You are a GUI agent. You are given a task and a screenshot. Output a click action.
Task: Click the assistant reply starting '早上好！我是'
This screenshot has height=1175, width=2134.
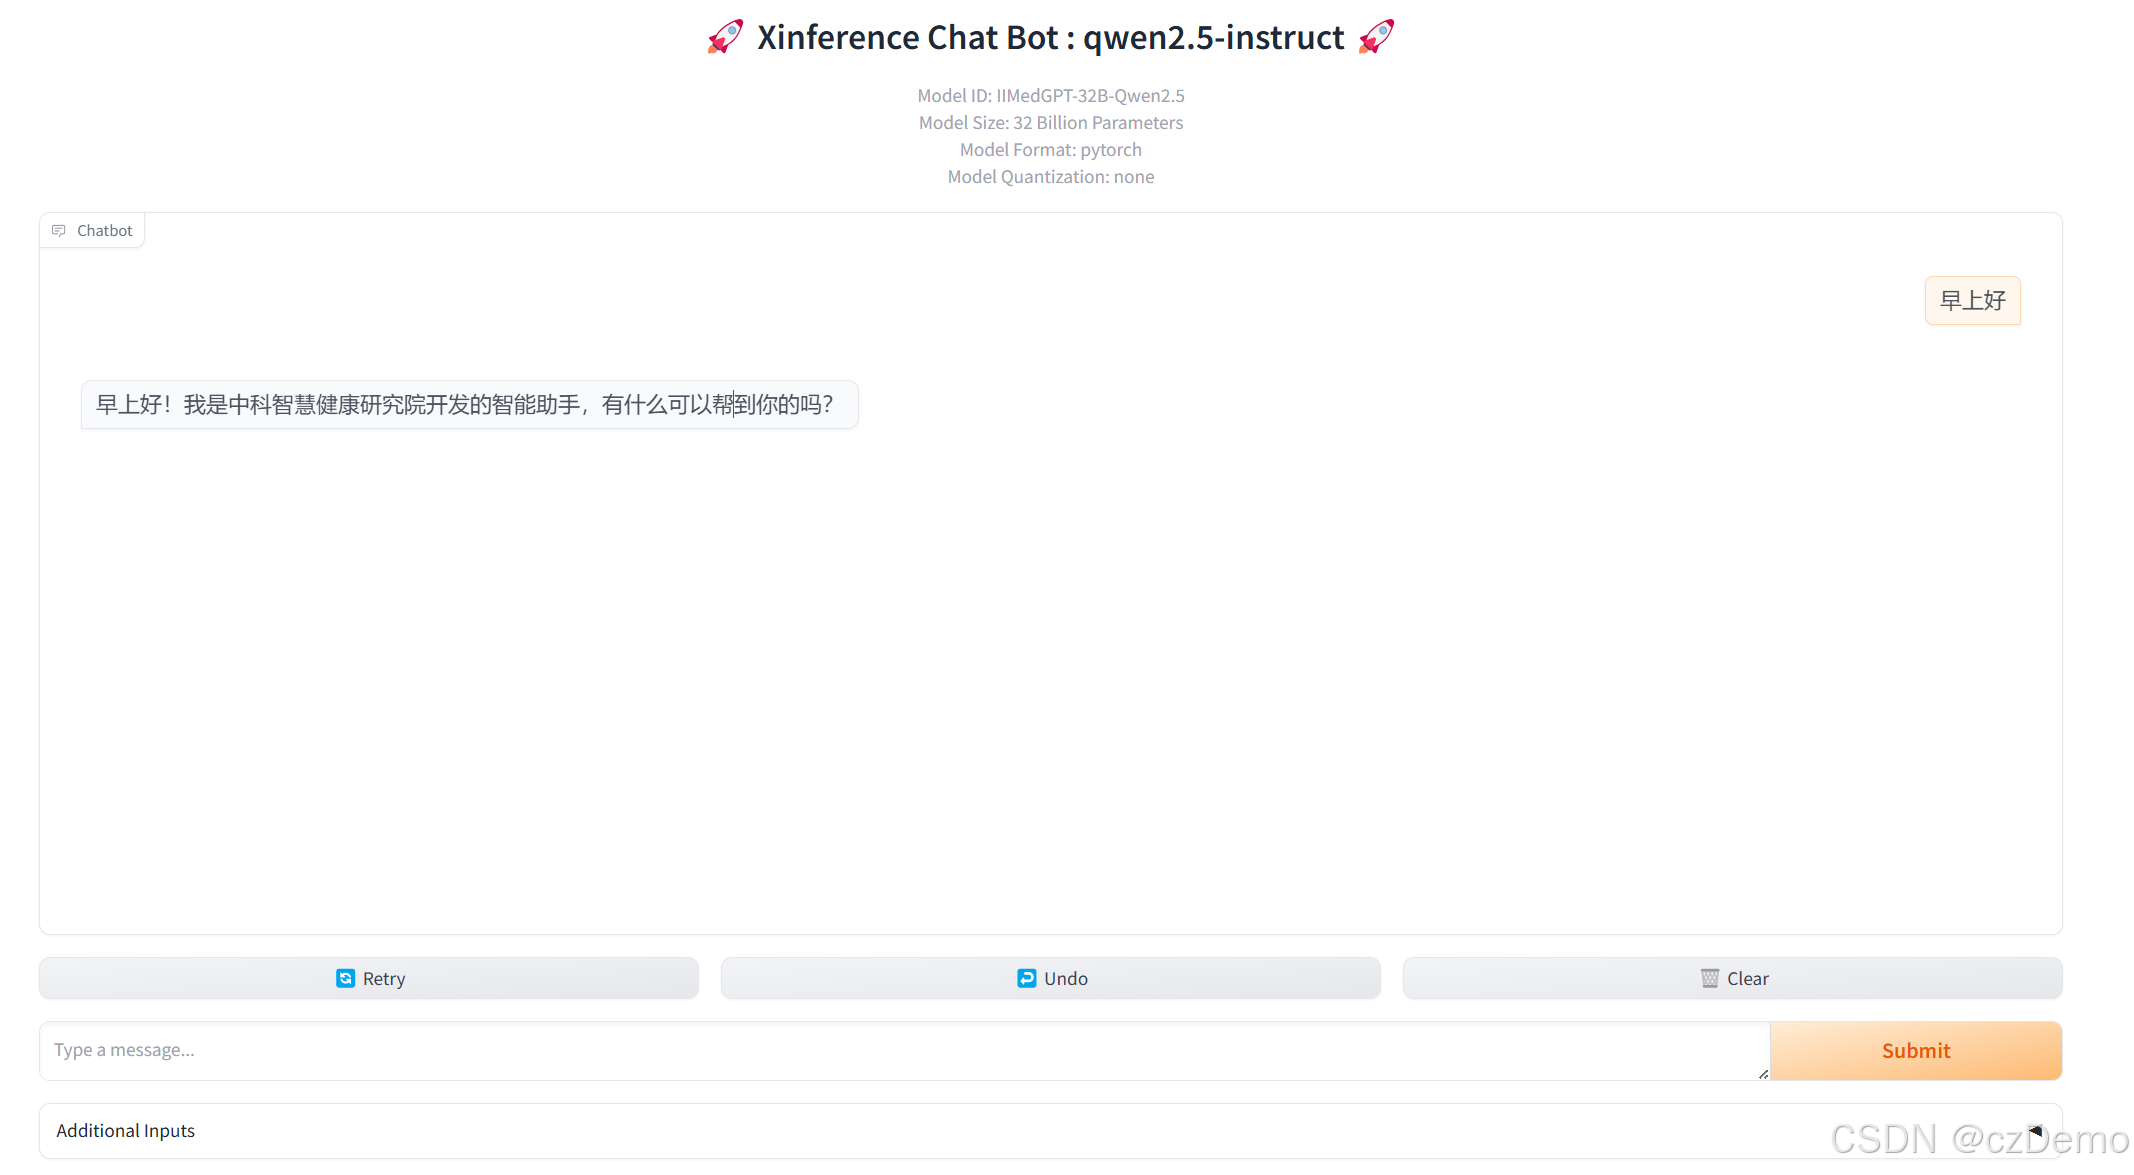coord(469,405)
